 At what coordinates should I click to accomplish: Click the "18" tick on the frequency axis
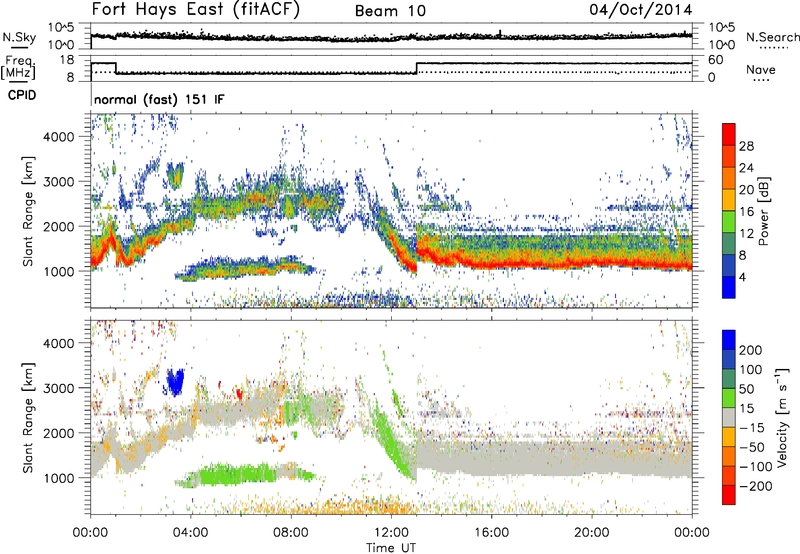coord(67,60)
